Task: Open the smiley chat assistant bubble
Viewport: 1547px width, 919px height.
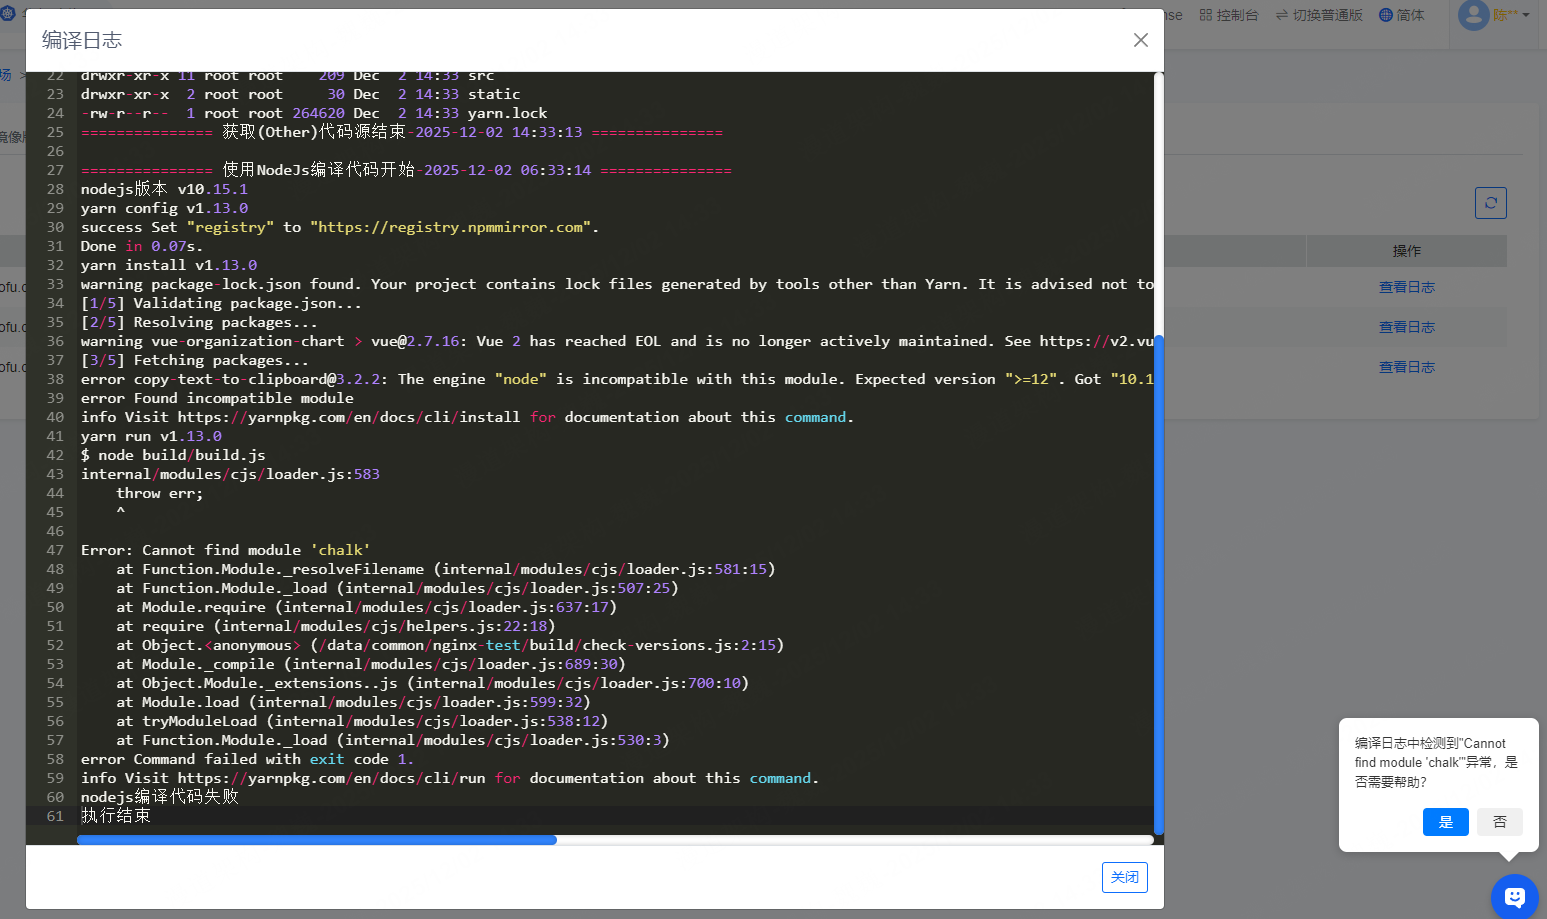Action: point(1514,896)
